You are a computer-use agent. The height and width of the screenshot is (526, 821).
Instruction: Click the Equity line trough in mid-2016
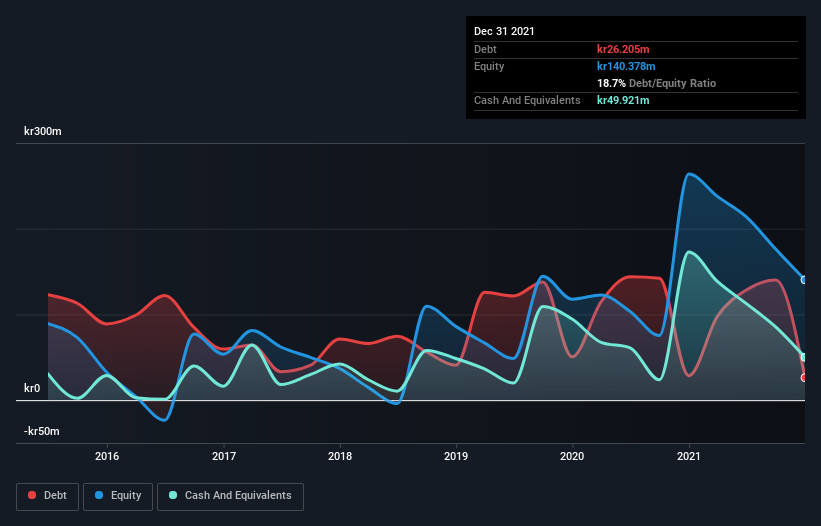coord(164,420)
